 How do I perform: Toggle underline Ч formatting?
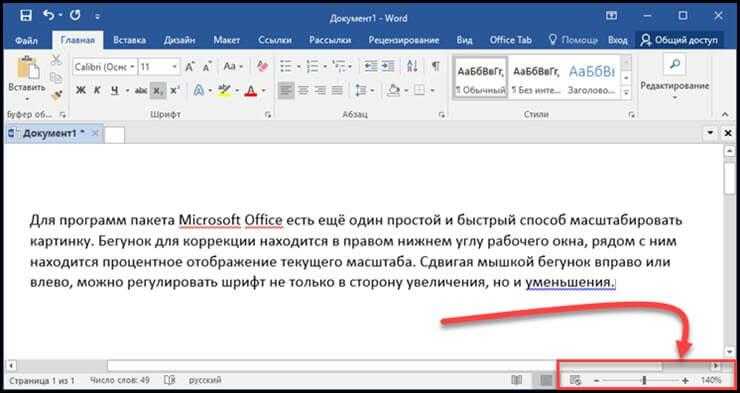pos(114,91)
